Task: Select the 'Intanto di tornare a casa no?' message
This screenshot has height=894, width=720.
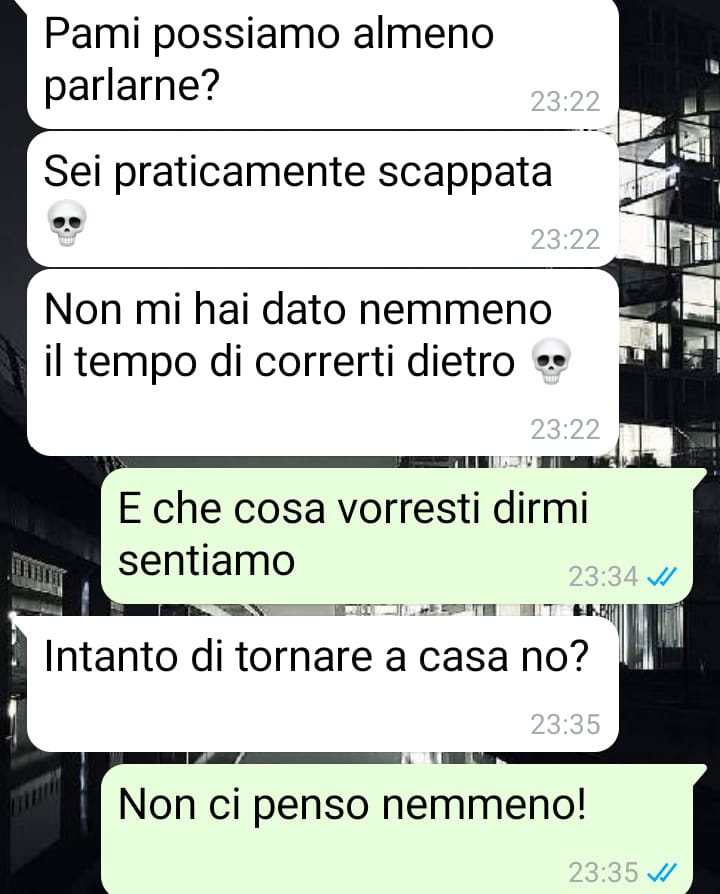Action: [x=323, y=684]
